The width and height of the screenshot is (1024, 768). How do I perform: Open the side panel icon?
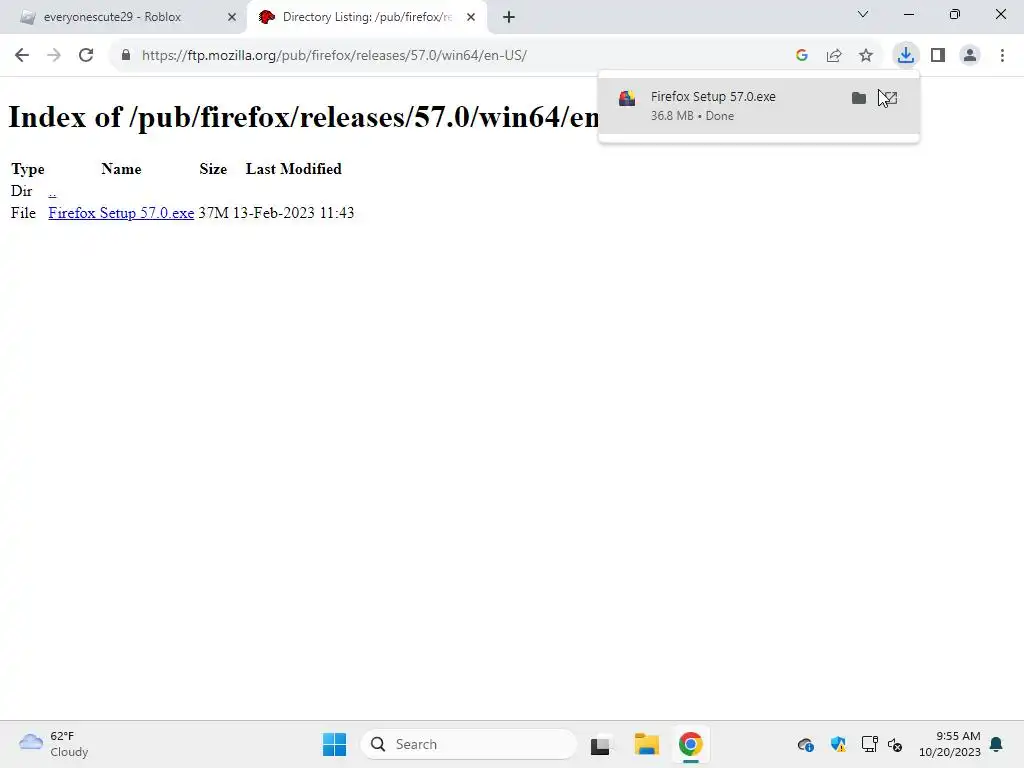[938, 56]
